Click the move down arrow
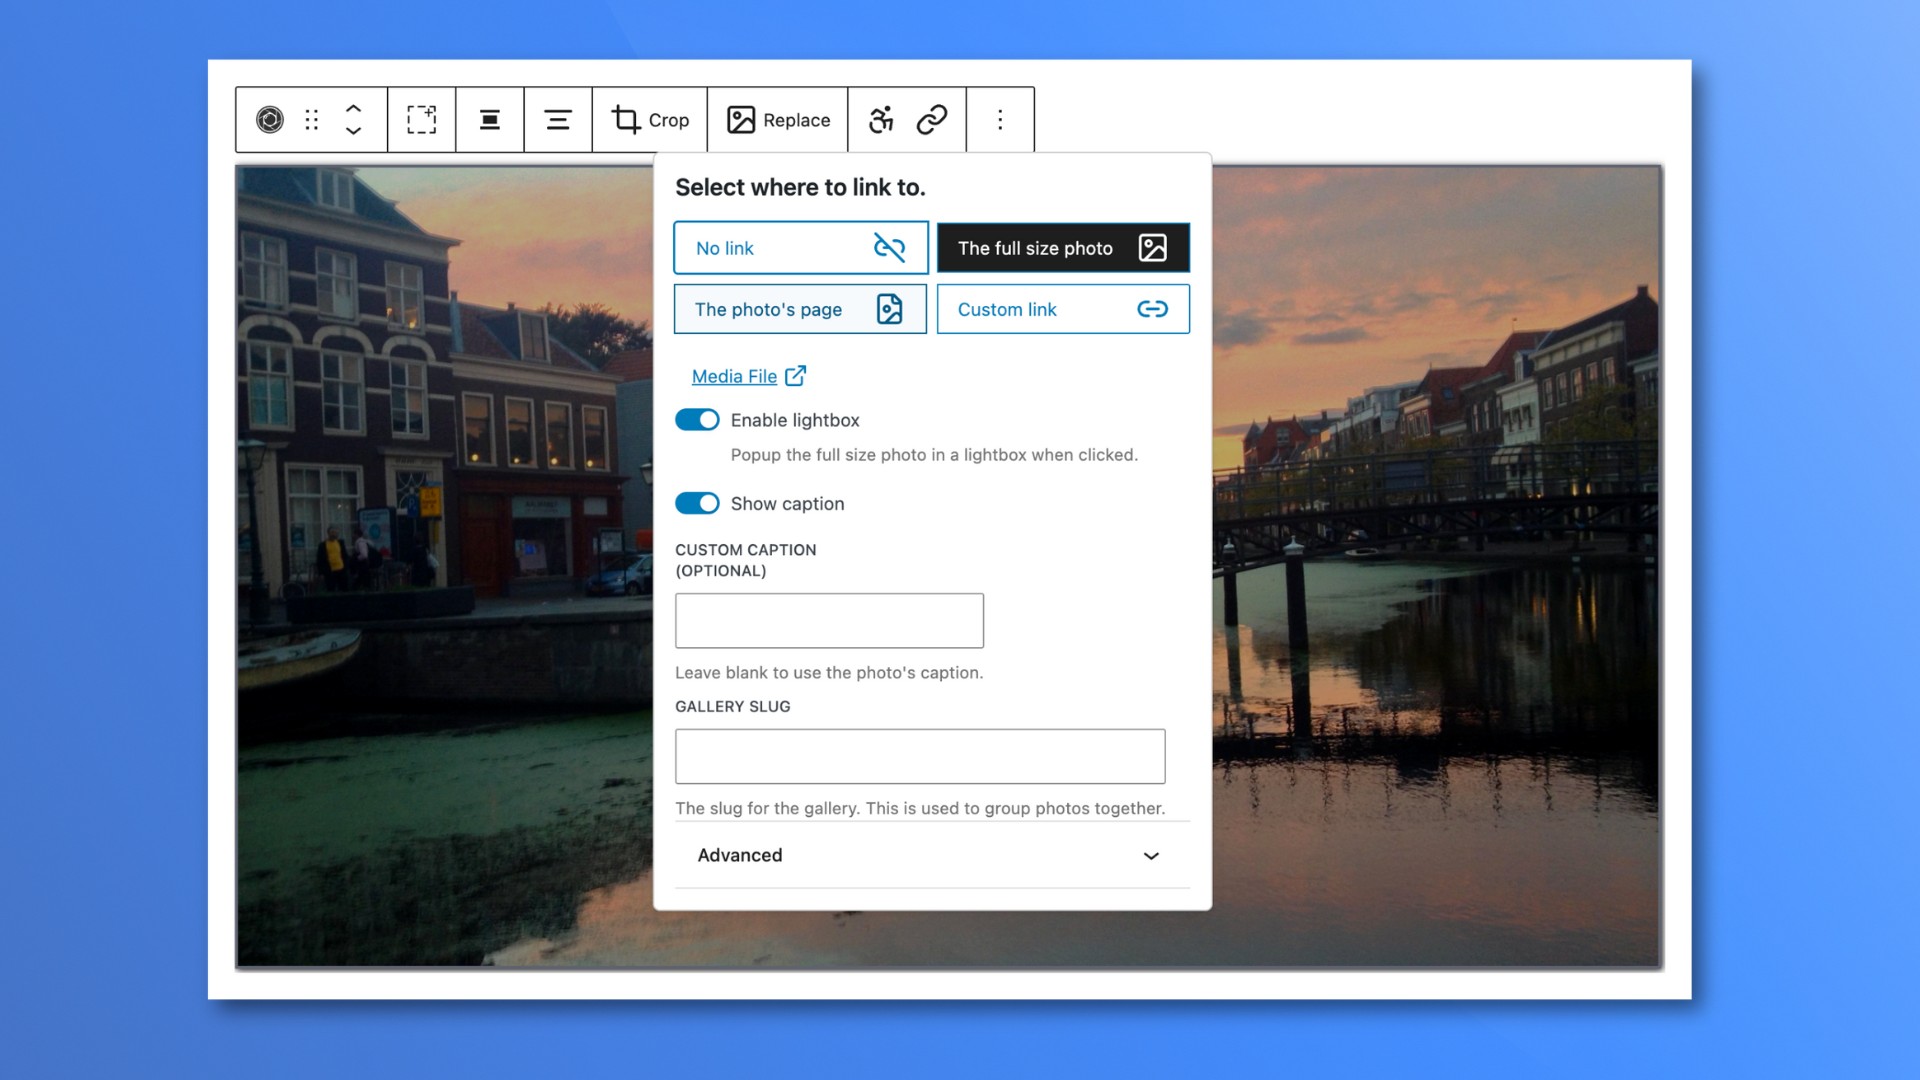Image resolution: width=1920 pixels, height=1080 pixels. tap(353, 132)
